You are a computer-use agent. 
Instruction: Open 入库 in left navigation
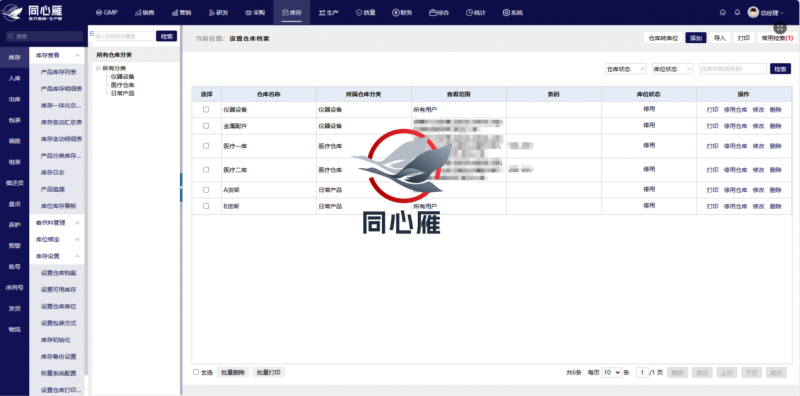(x=14, y=79)
